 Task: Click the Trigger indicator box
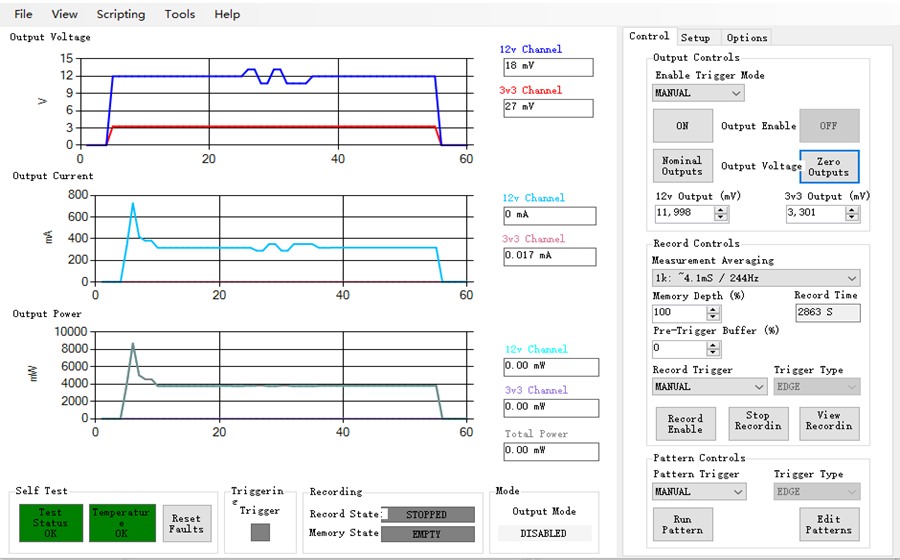259,533
